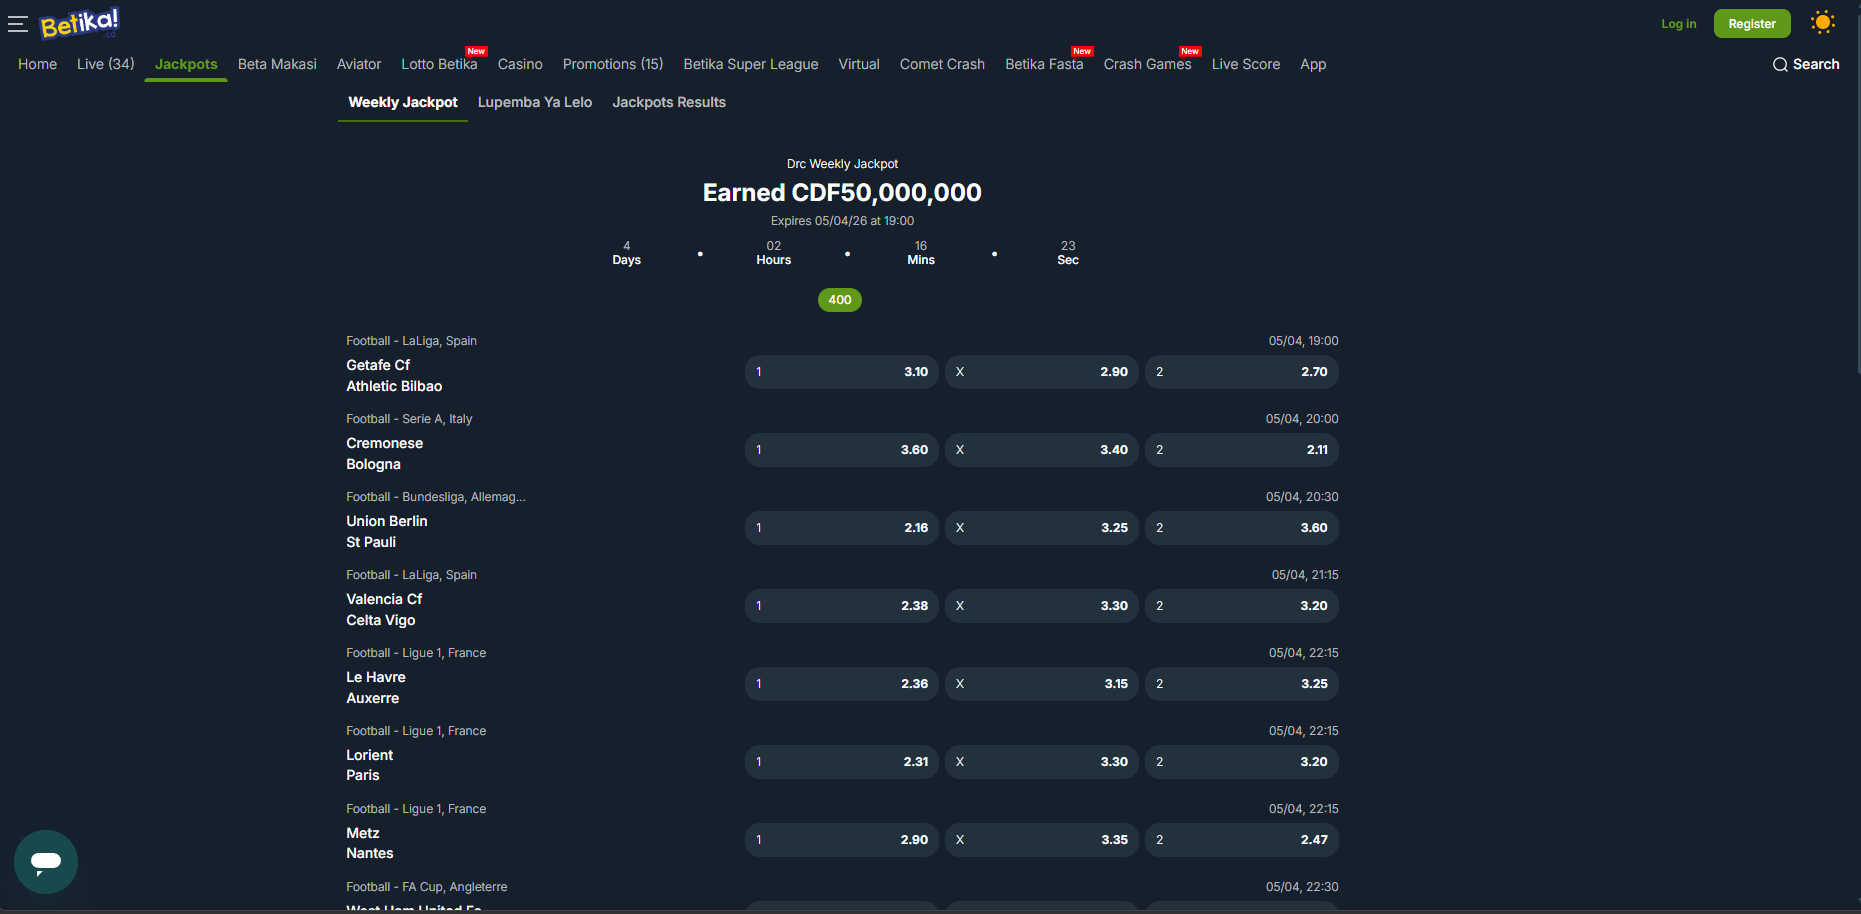Image resolution: width=1861 pixels, height=914 pixels.
Task: Pick away win 3.20 for Paris
Action: 1242,762
